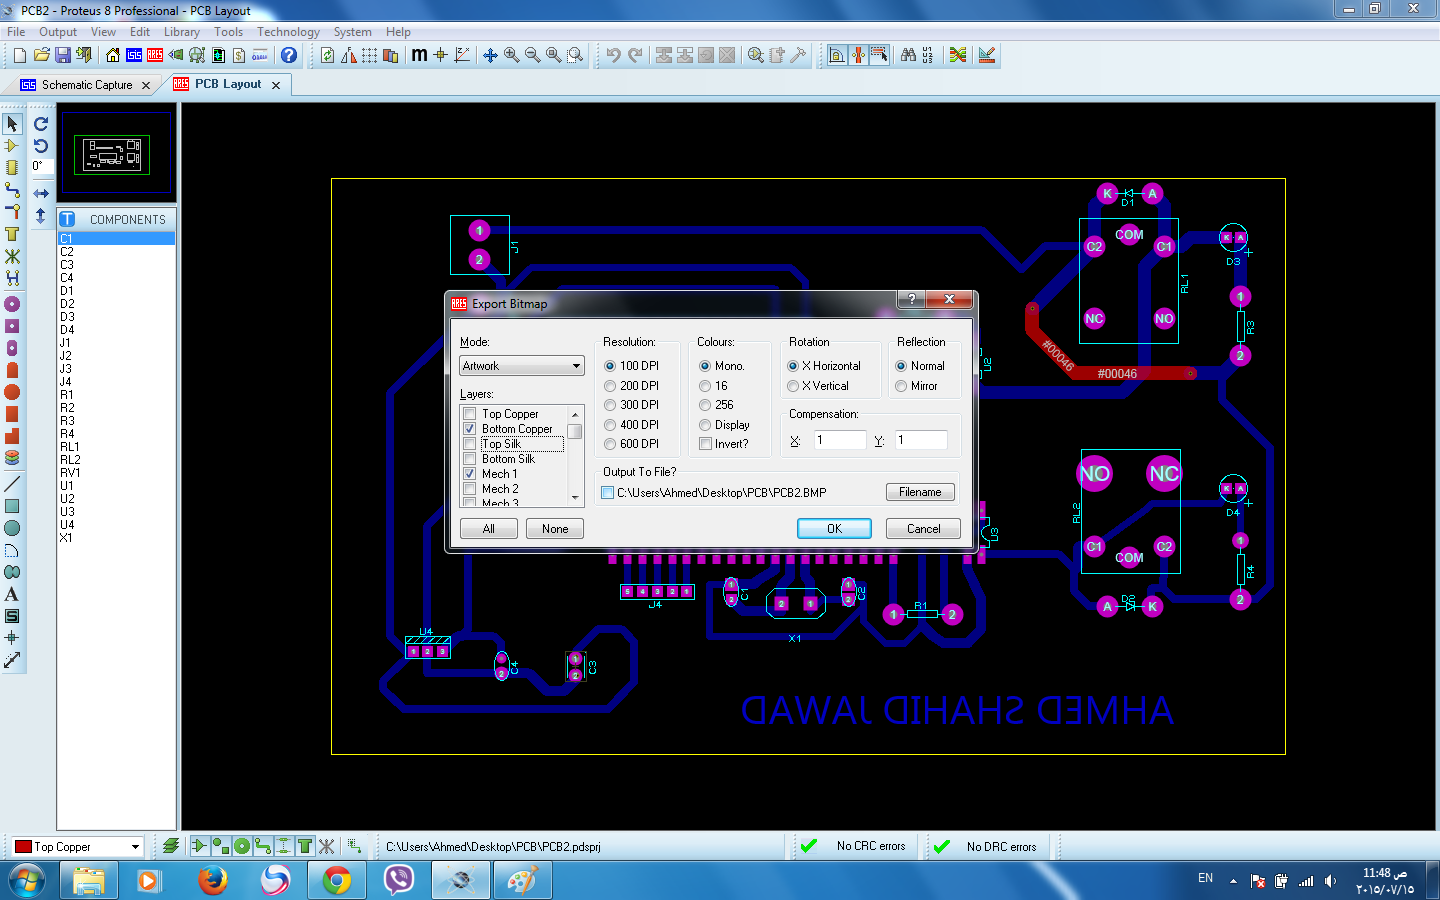The height and width of the screenshot is (900, 1440).
Task: Tick the Invert? checkbox
Action: click(x=705, y=444)
